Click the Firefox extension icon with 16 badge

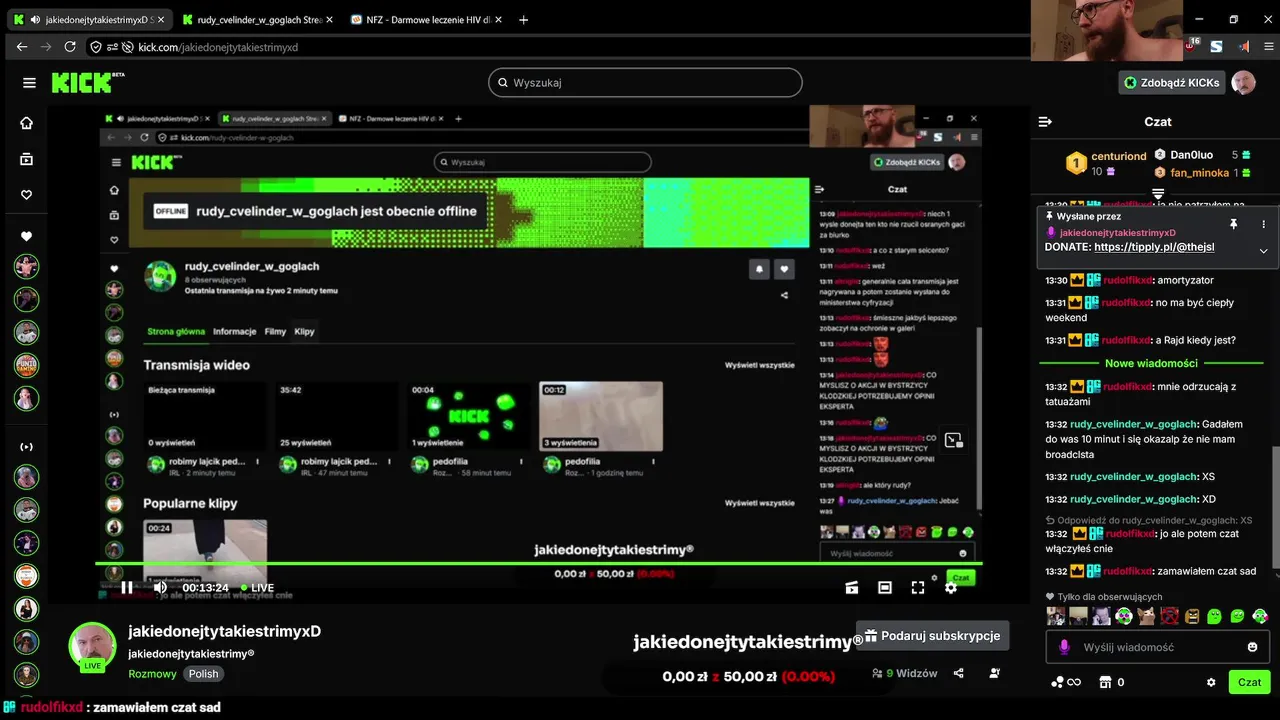click(x=1191, y=46)
